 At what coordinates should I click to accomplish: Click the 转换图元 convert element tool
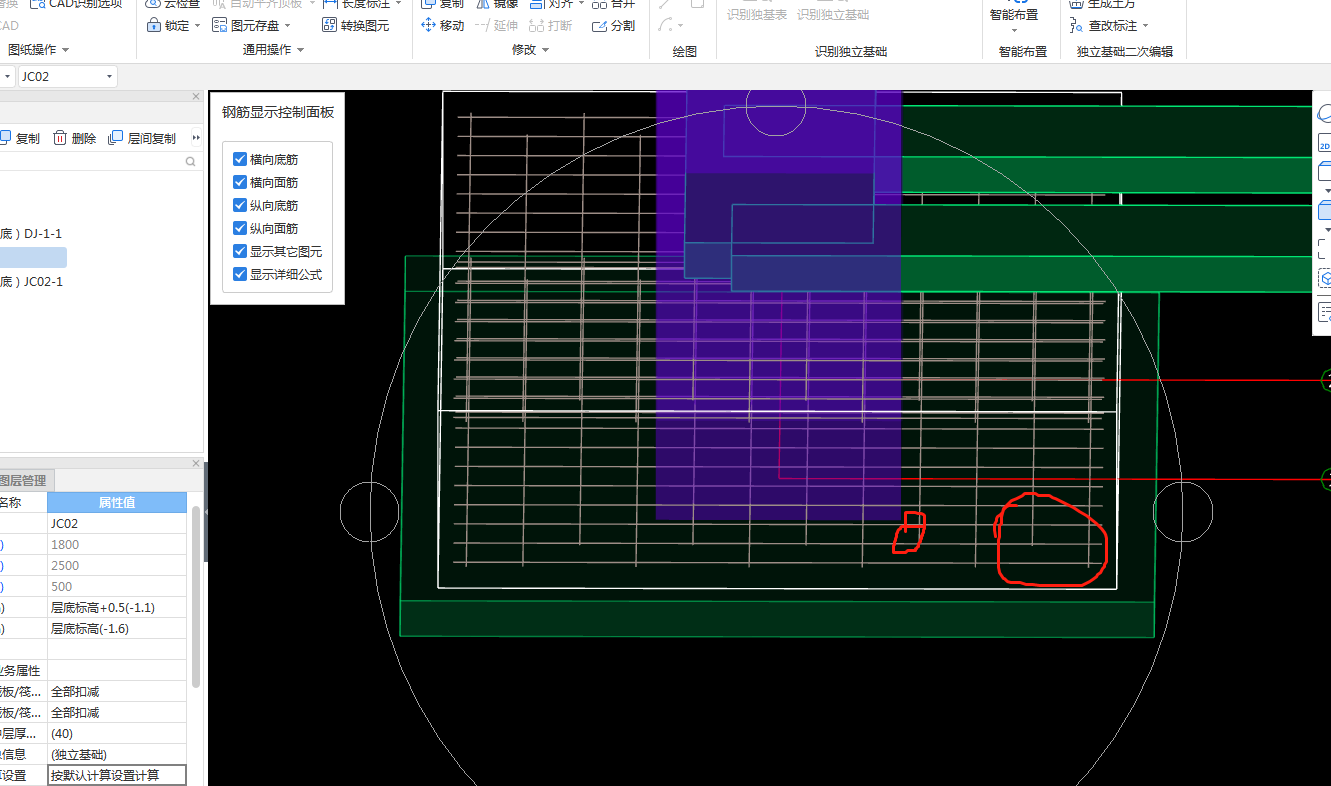356,25
